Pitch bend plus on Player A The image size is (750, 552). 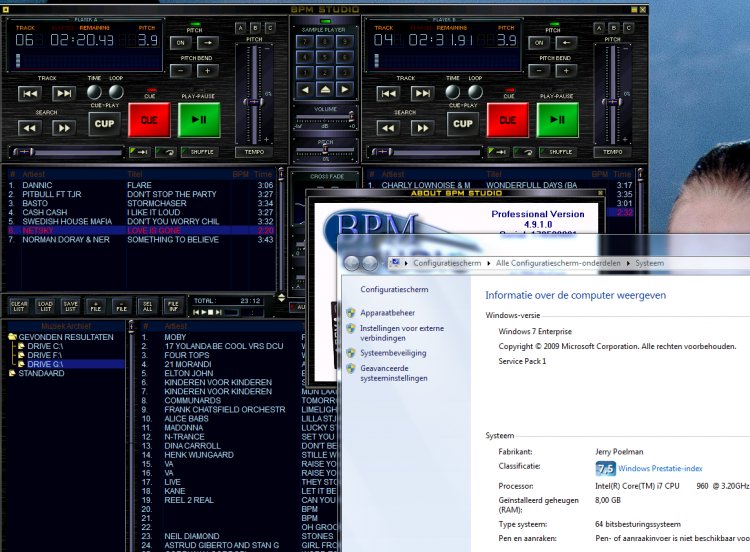click(x=207, y=71)
